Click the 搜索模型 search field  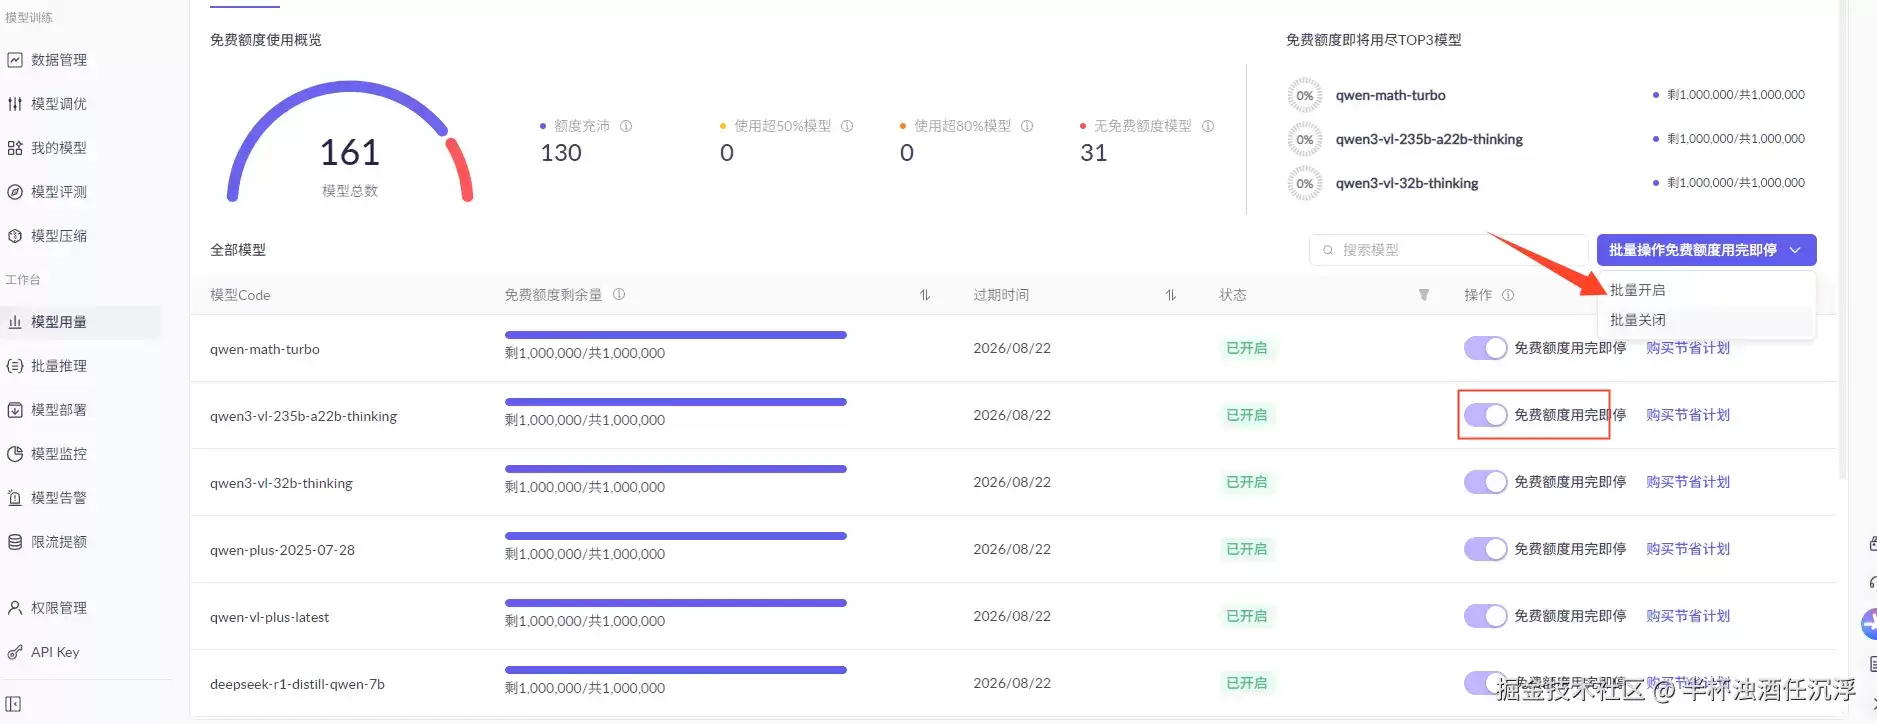coord(1448,250)
